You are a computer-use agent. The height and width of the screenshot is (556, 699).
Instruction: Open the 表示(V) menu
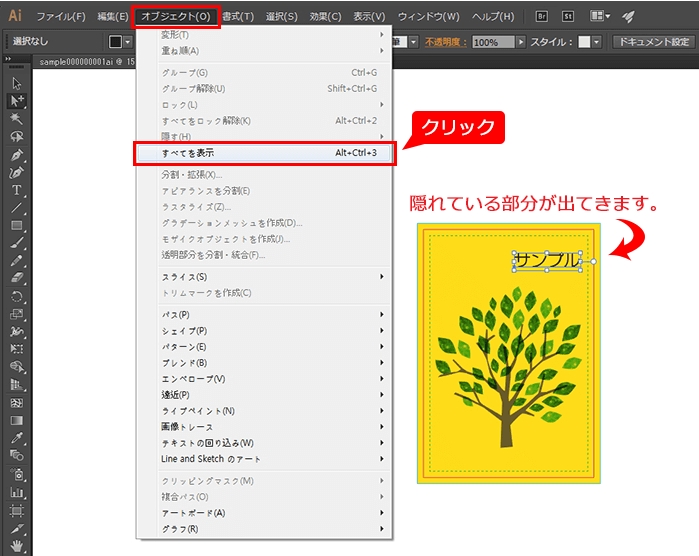[x=369, y=16]
